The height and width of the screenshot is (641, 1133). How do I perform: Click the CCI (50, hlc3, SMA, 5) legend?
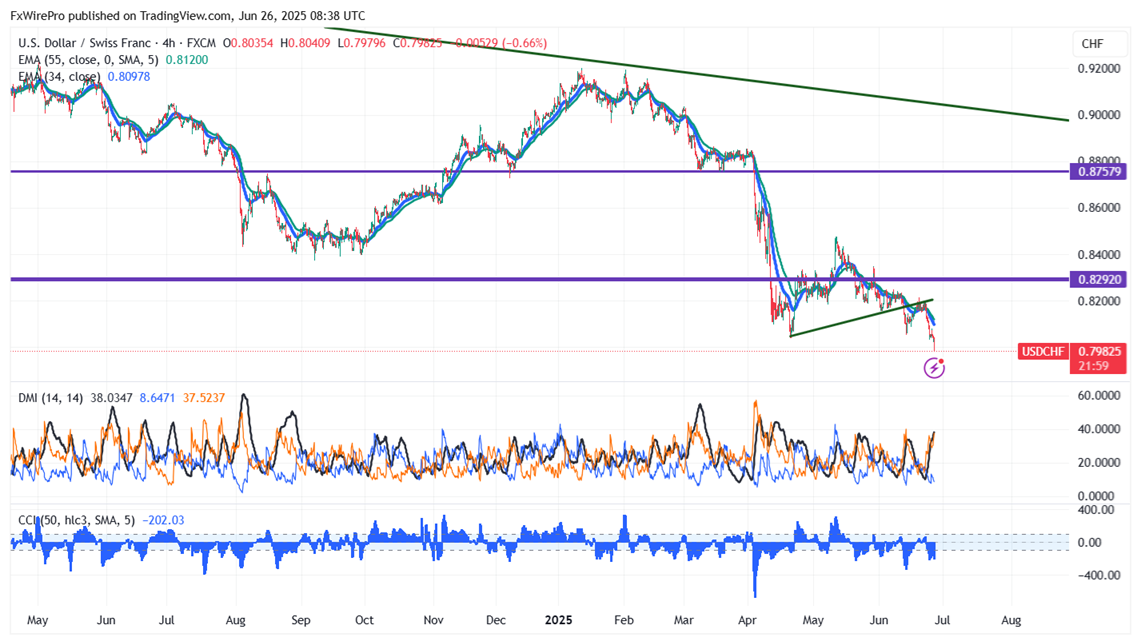point(77,520)
